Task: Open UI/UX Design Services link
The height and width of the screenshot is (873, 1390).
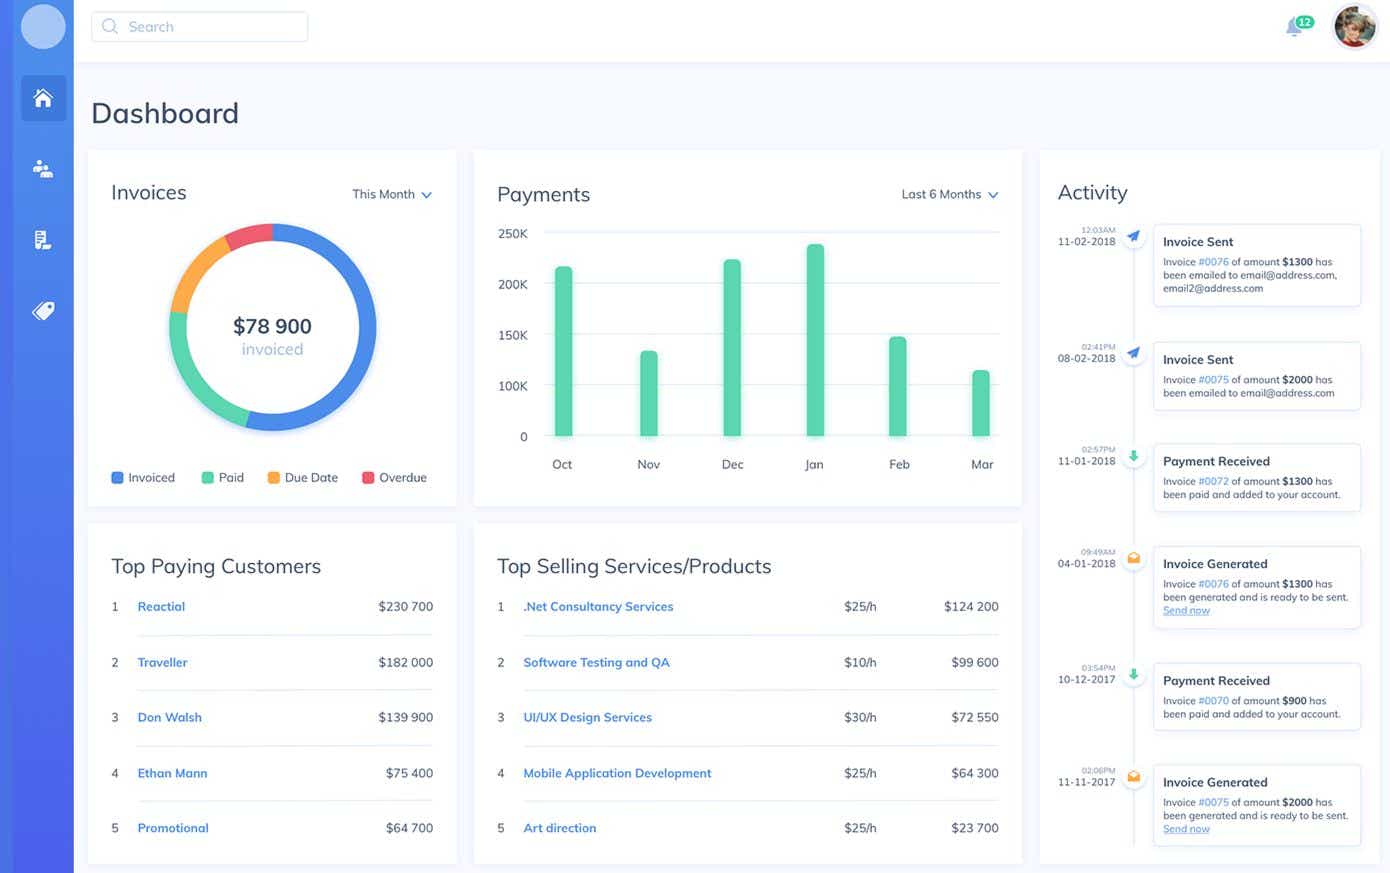Action: [x=587, y=718]
